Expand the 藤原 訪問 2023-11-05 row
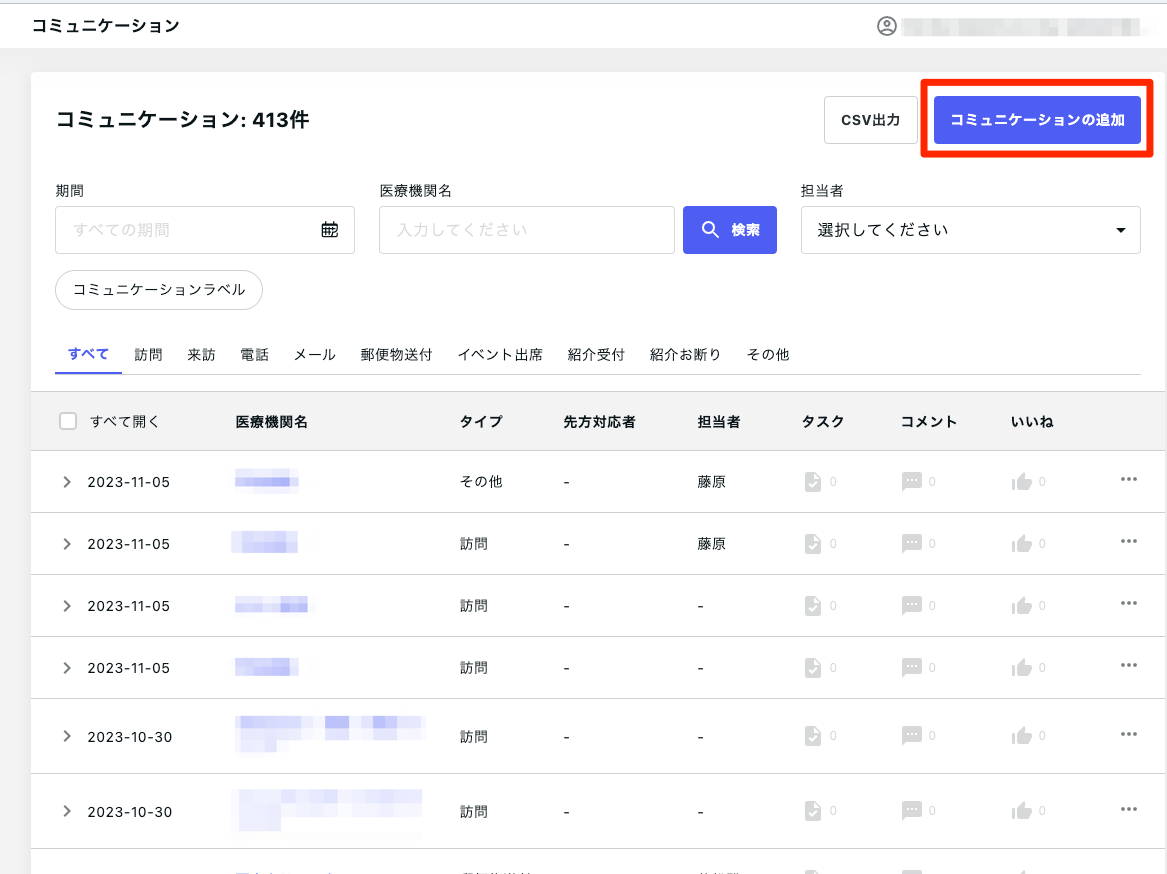The width and height of the screenshot is (1167, 874). pyautogui.click(x=67, y=544)
